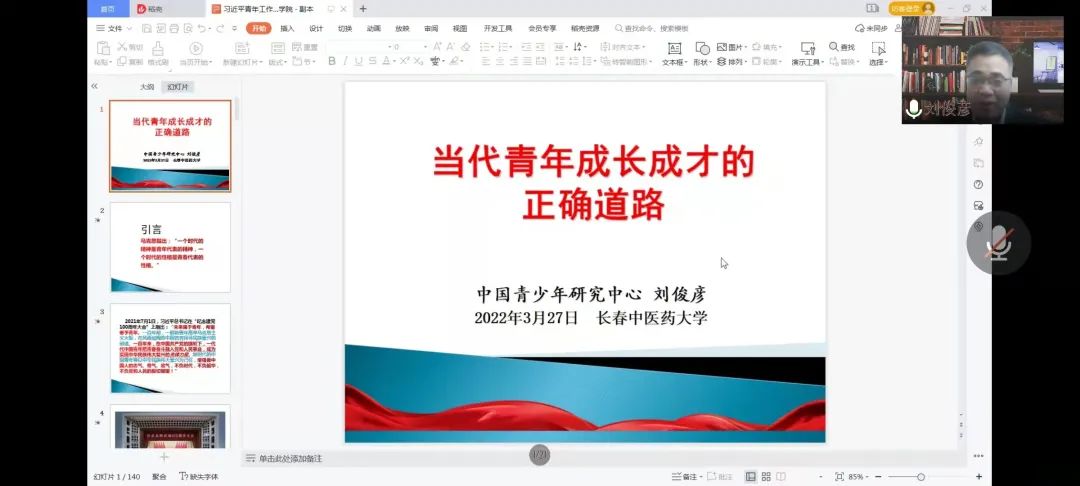Select slide 2 thumbnail titled 引言
The height and width of the screenshot is (486, 1080).
(x=170, y=248)
